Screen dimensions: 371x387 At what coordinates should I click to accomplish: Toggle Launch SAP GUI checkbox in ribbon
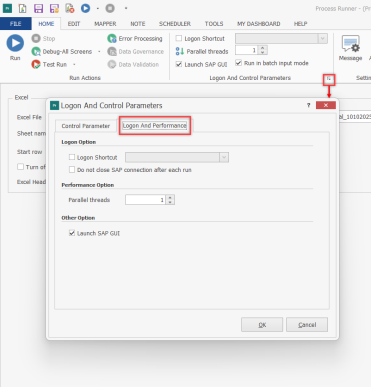tap(179, 64)
